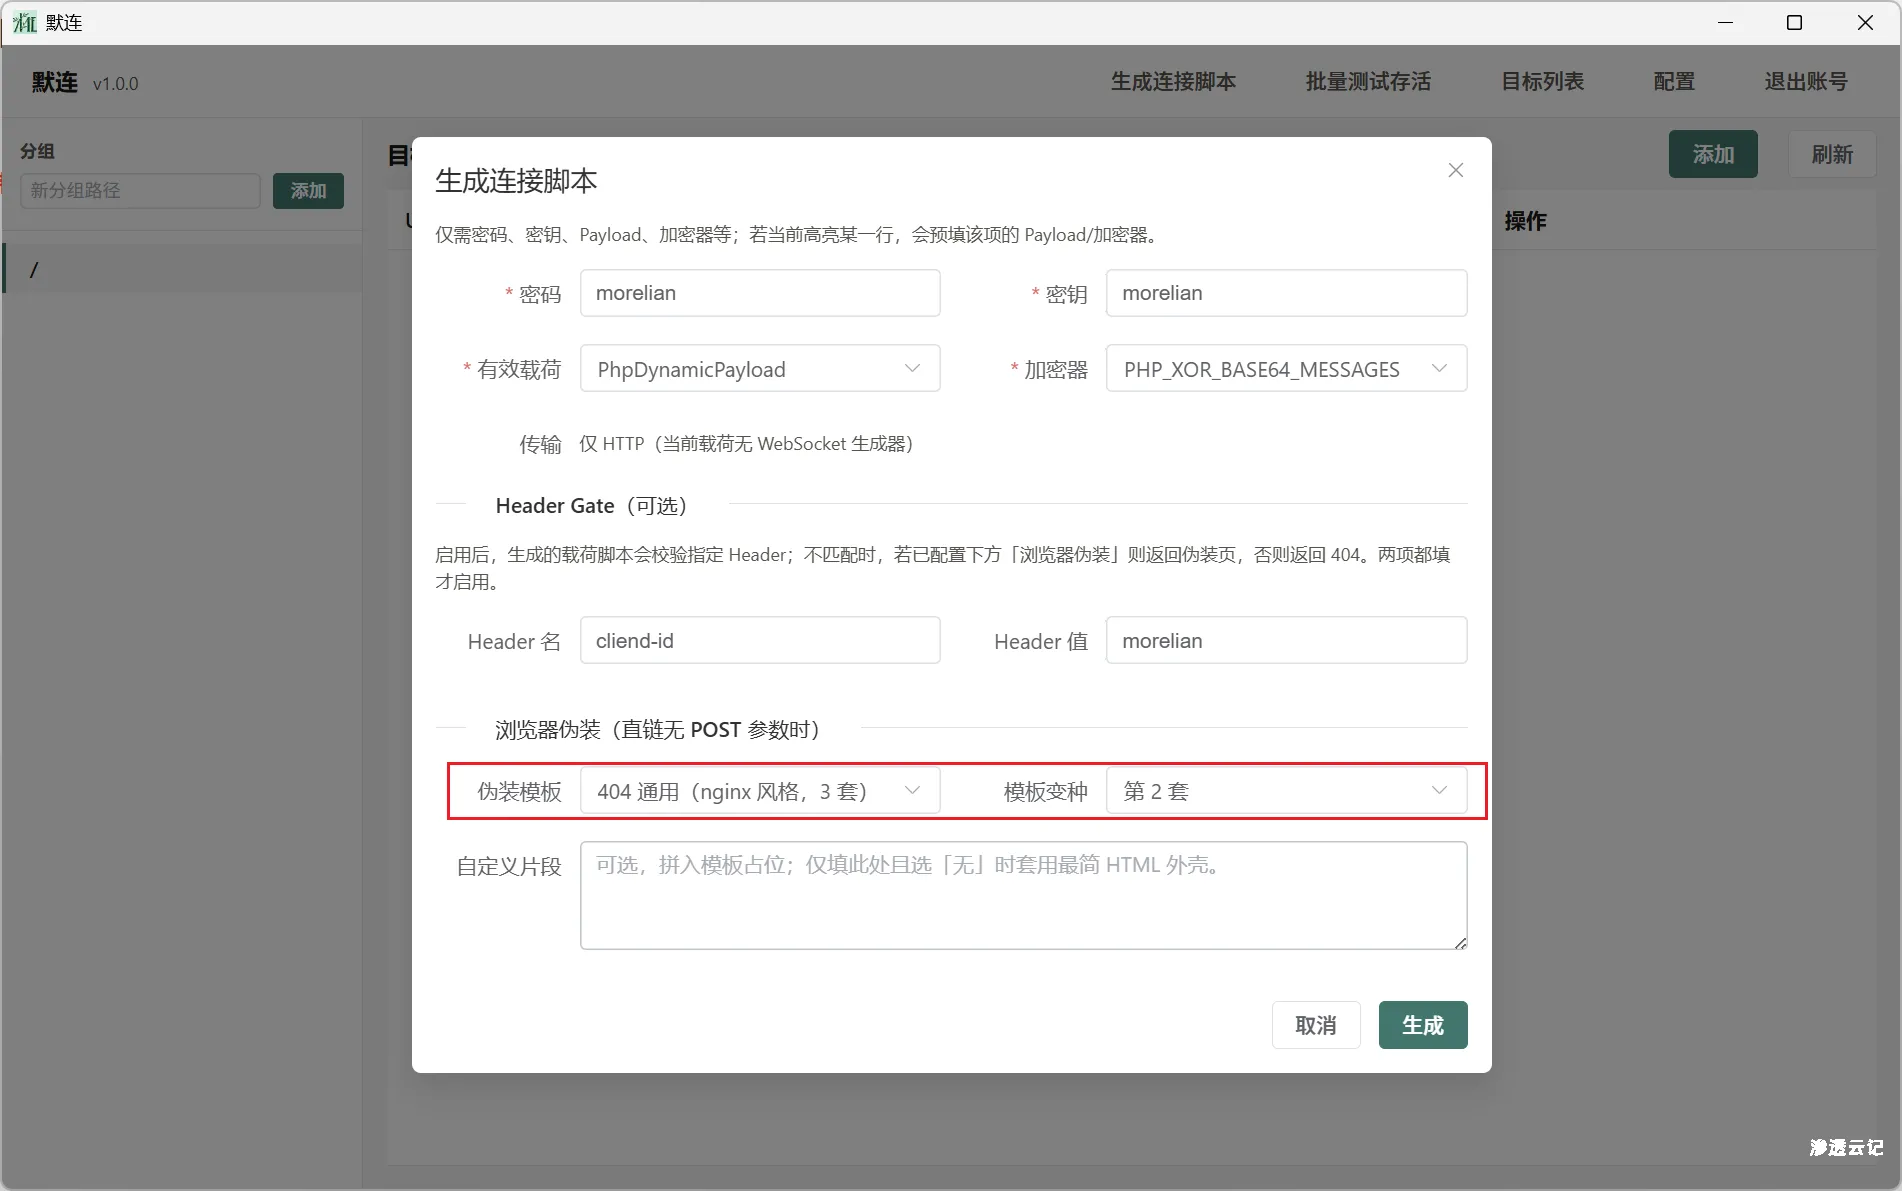Click the 默连 app logo icon

click(24, 22)
